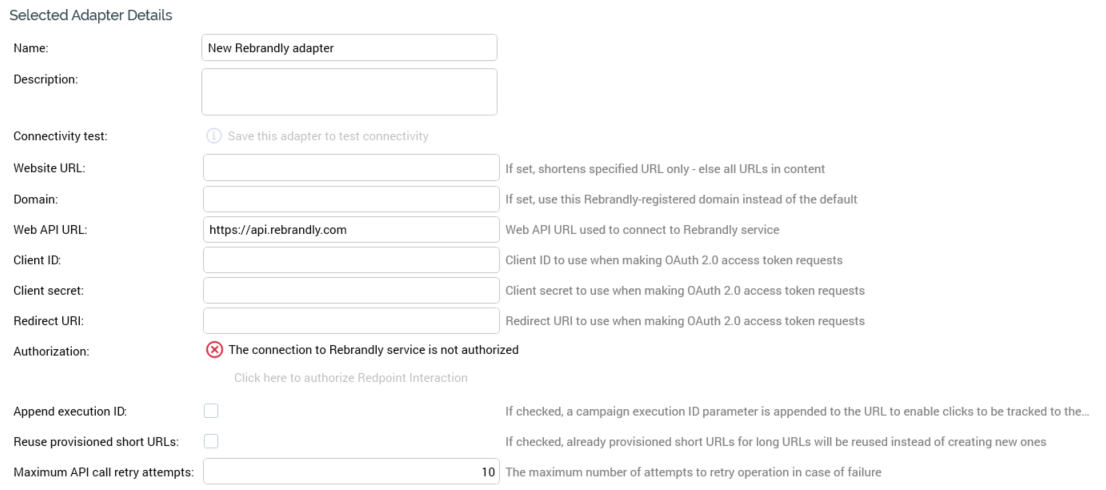Screen dimensions: 1106x490
Task: Edit the Web API URL field
Action: pos(350,229)
